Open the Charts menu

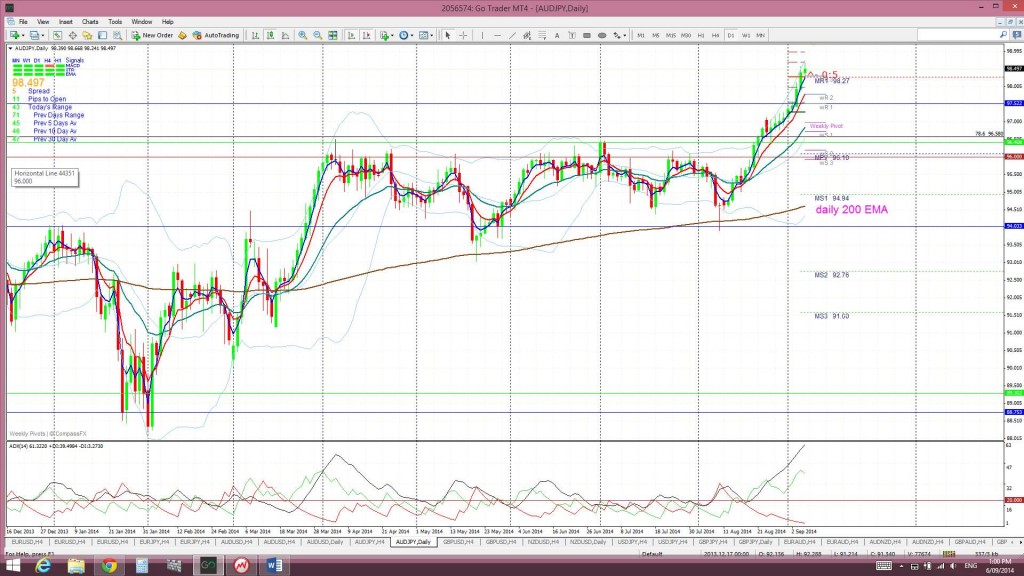(90, 21)
